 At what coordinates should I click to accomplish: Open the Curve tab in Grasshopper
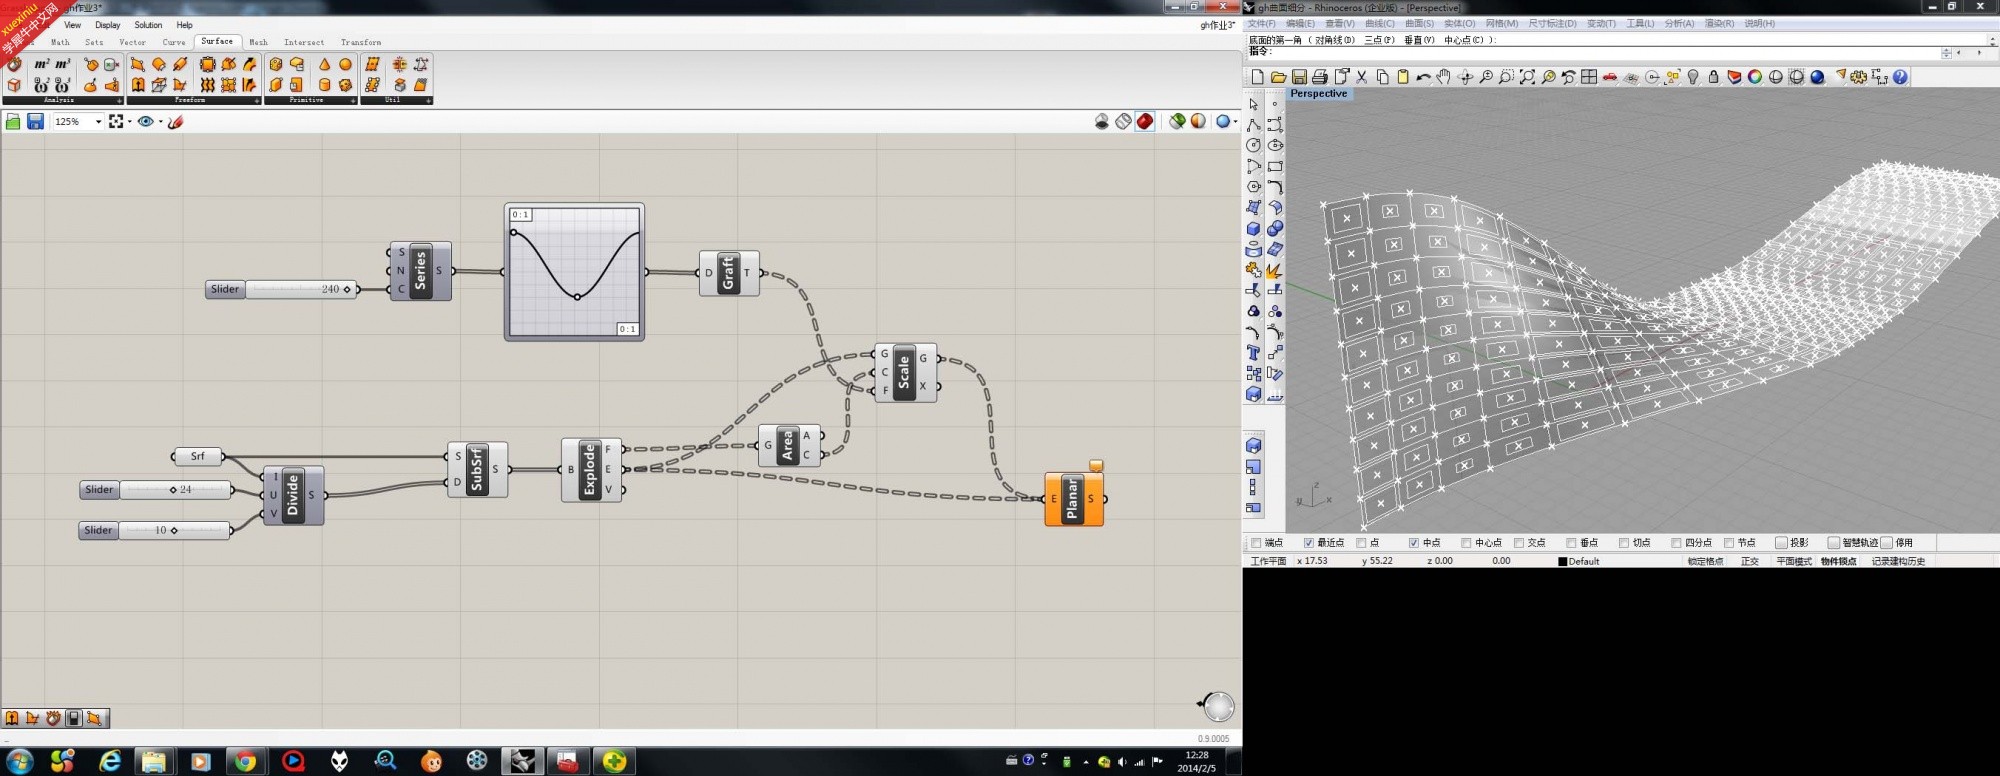tap(174, 42)
